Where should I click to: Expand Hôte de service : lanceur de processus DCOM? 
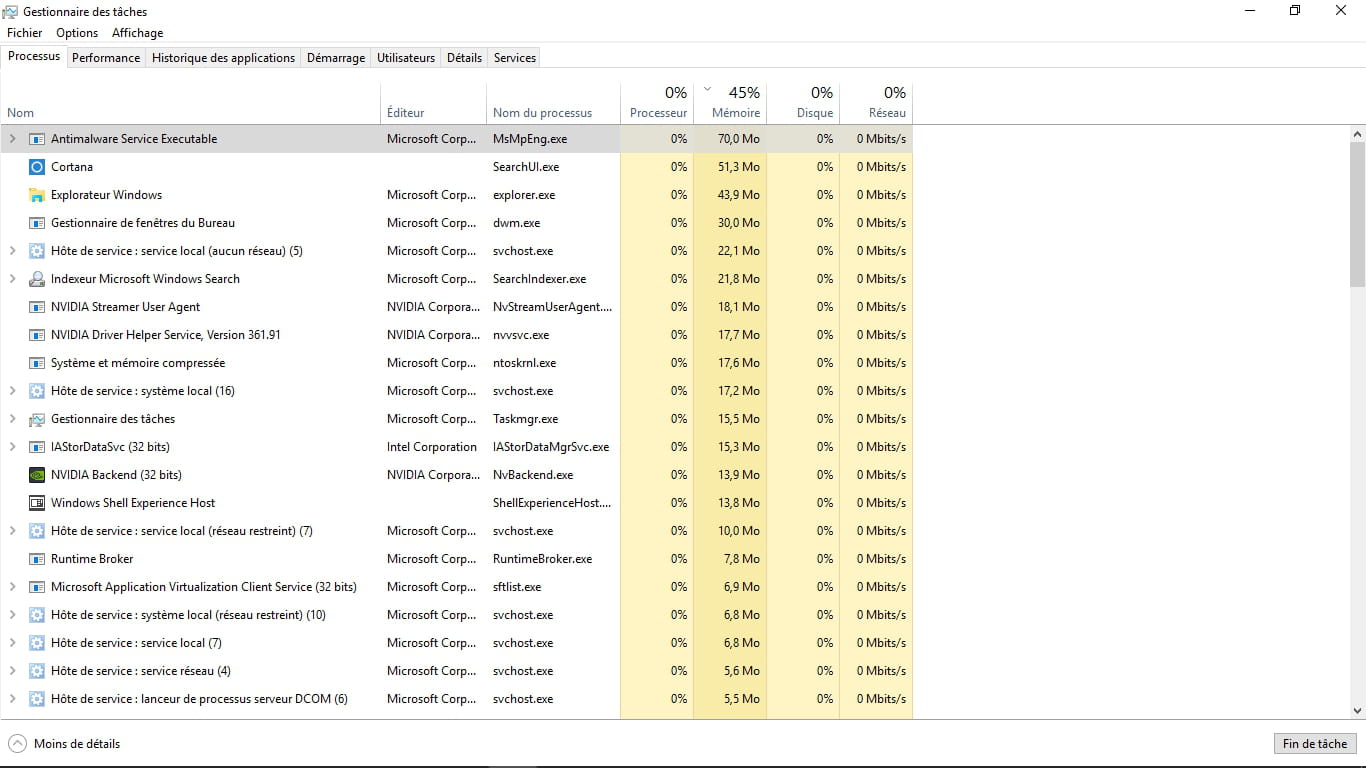12,699
